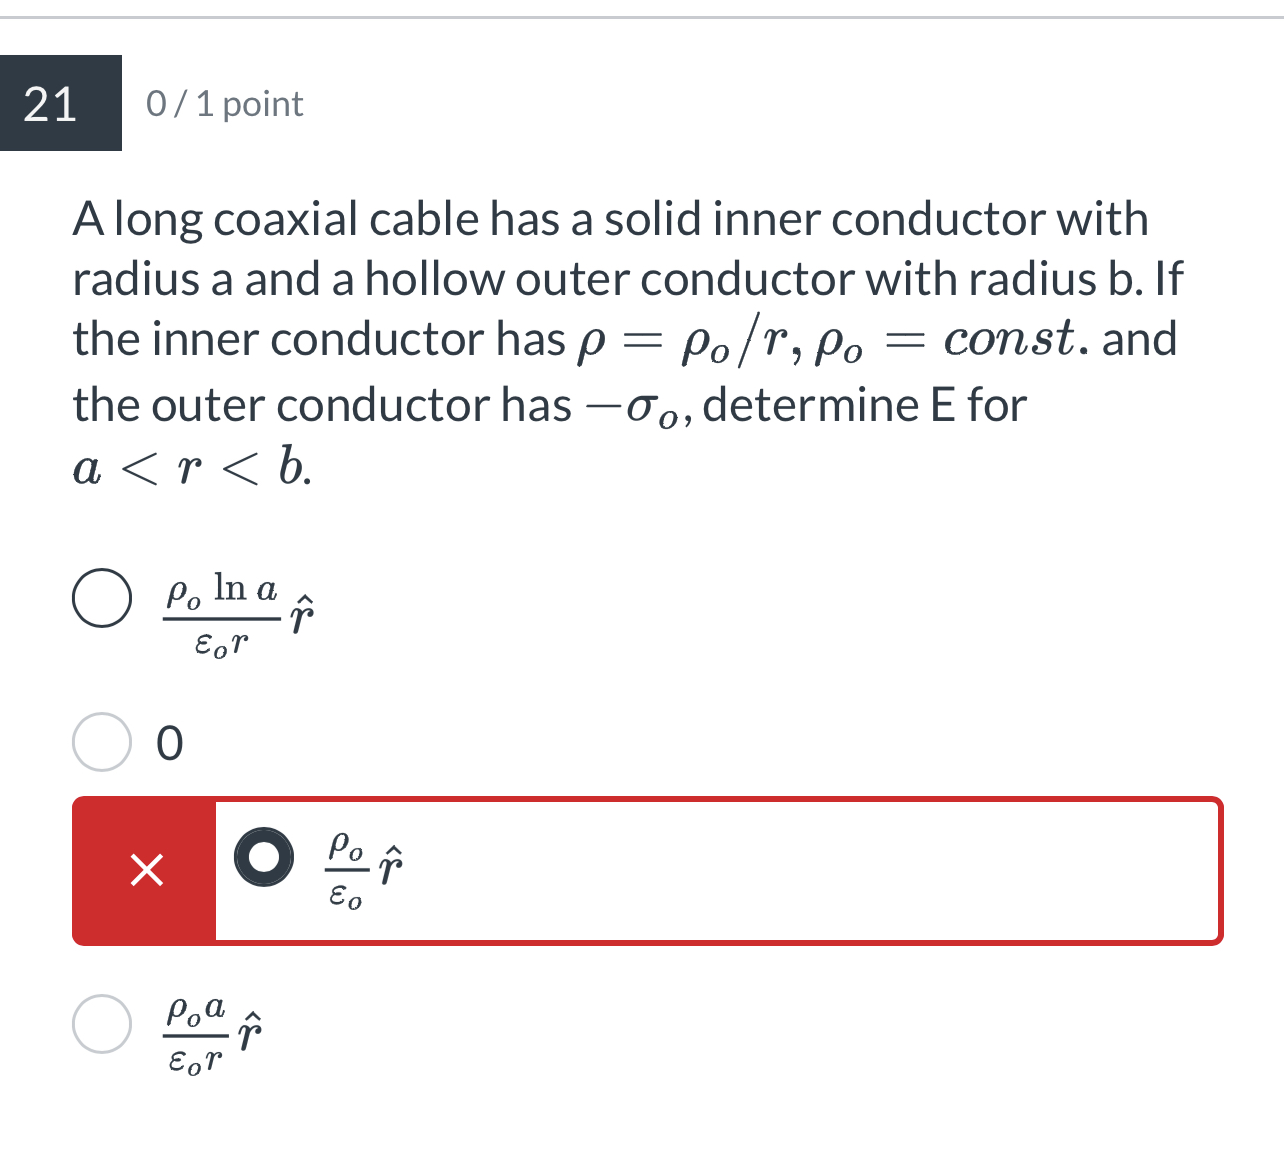Click the question text paragraph
Screen dimensions: 1284x1151
[x=600, y=340]
